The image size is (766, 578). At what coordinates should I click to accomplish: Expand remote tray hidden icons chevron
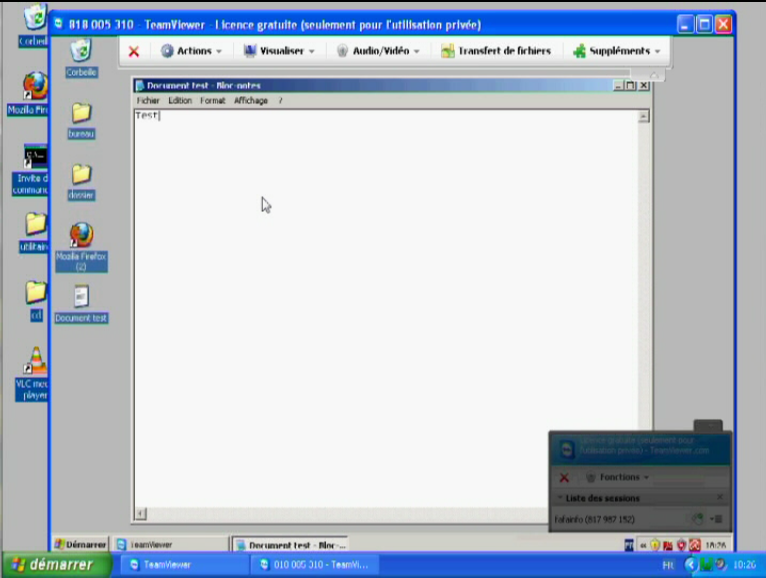(x=643, y=545)
